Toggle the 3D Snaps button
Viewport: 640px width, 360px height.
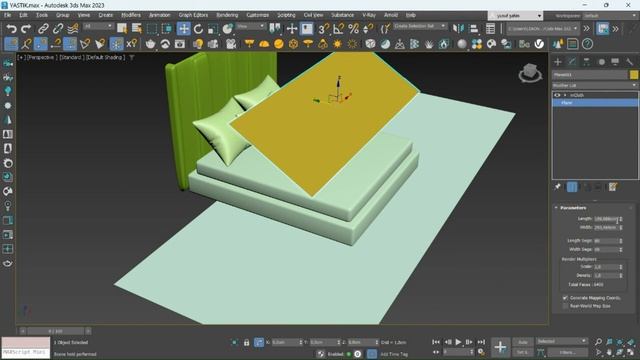(x=324, y=29)
